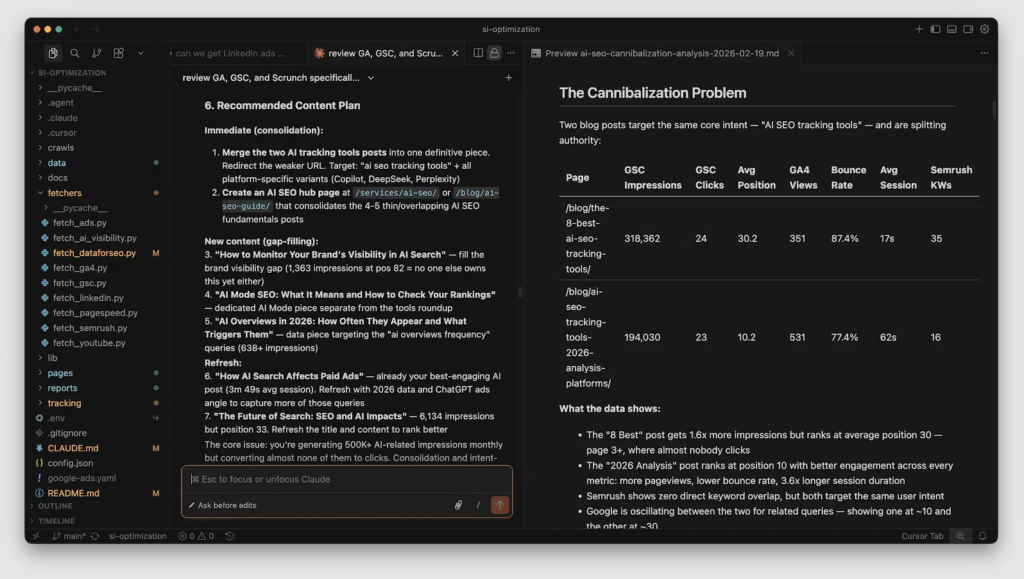The width and height of the screenshot is (1024, 579).
Task: Click the Explorer files icon
Action: tap(52, 53)
